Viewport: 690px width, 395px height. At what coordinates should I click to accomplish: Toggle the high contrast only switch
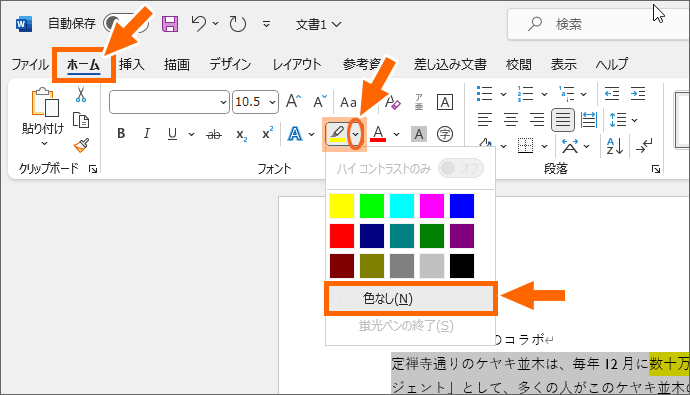461,168
